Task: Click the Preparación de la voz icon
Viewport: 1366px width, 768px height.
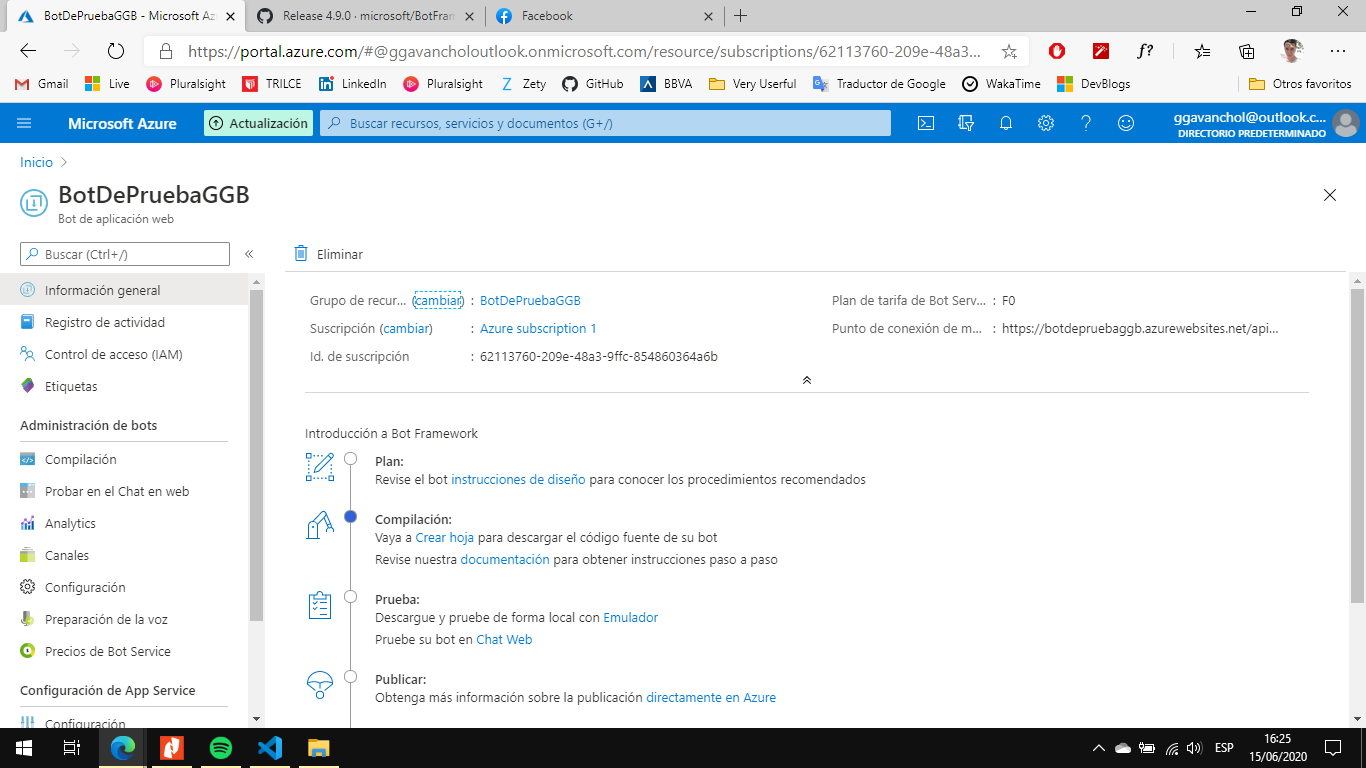Action: (x=27, y=619)
